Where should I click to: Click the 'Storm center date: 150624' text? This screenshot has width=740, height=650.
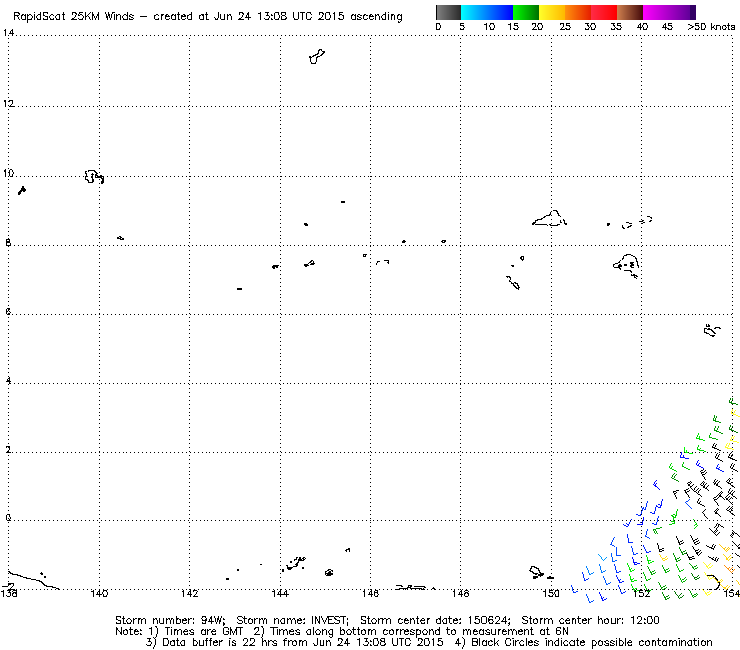(435, 620)
